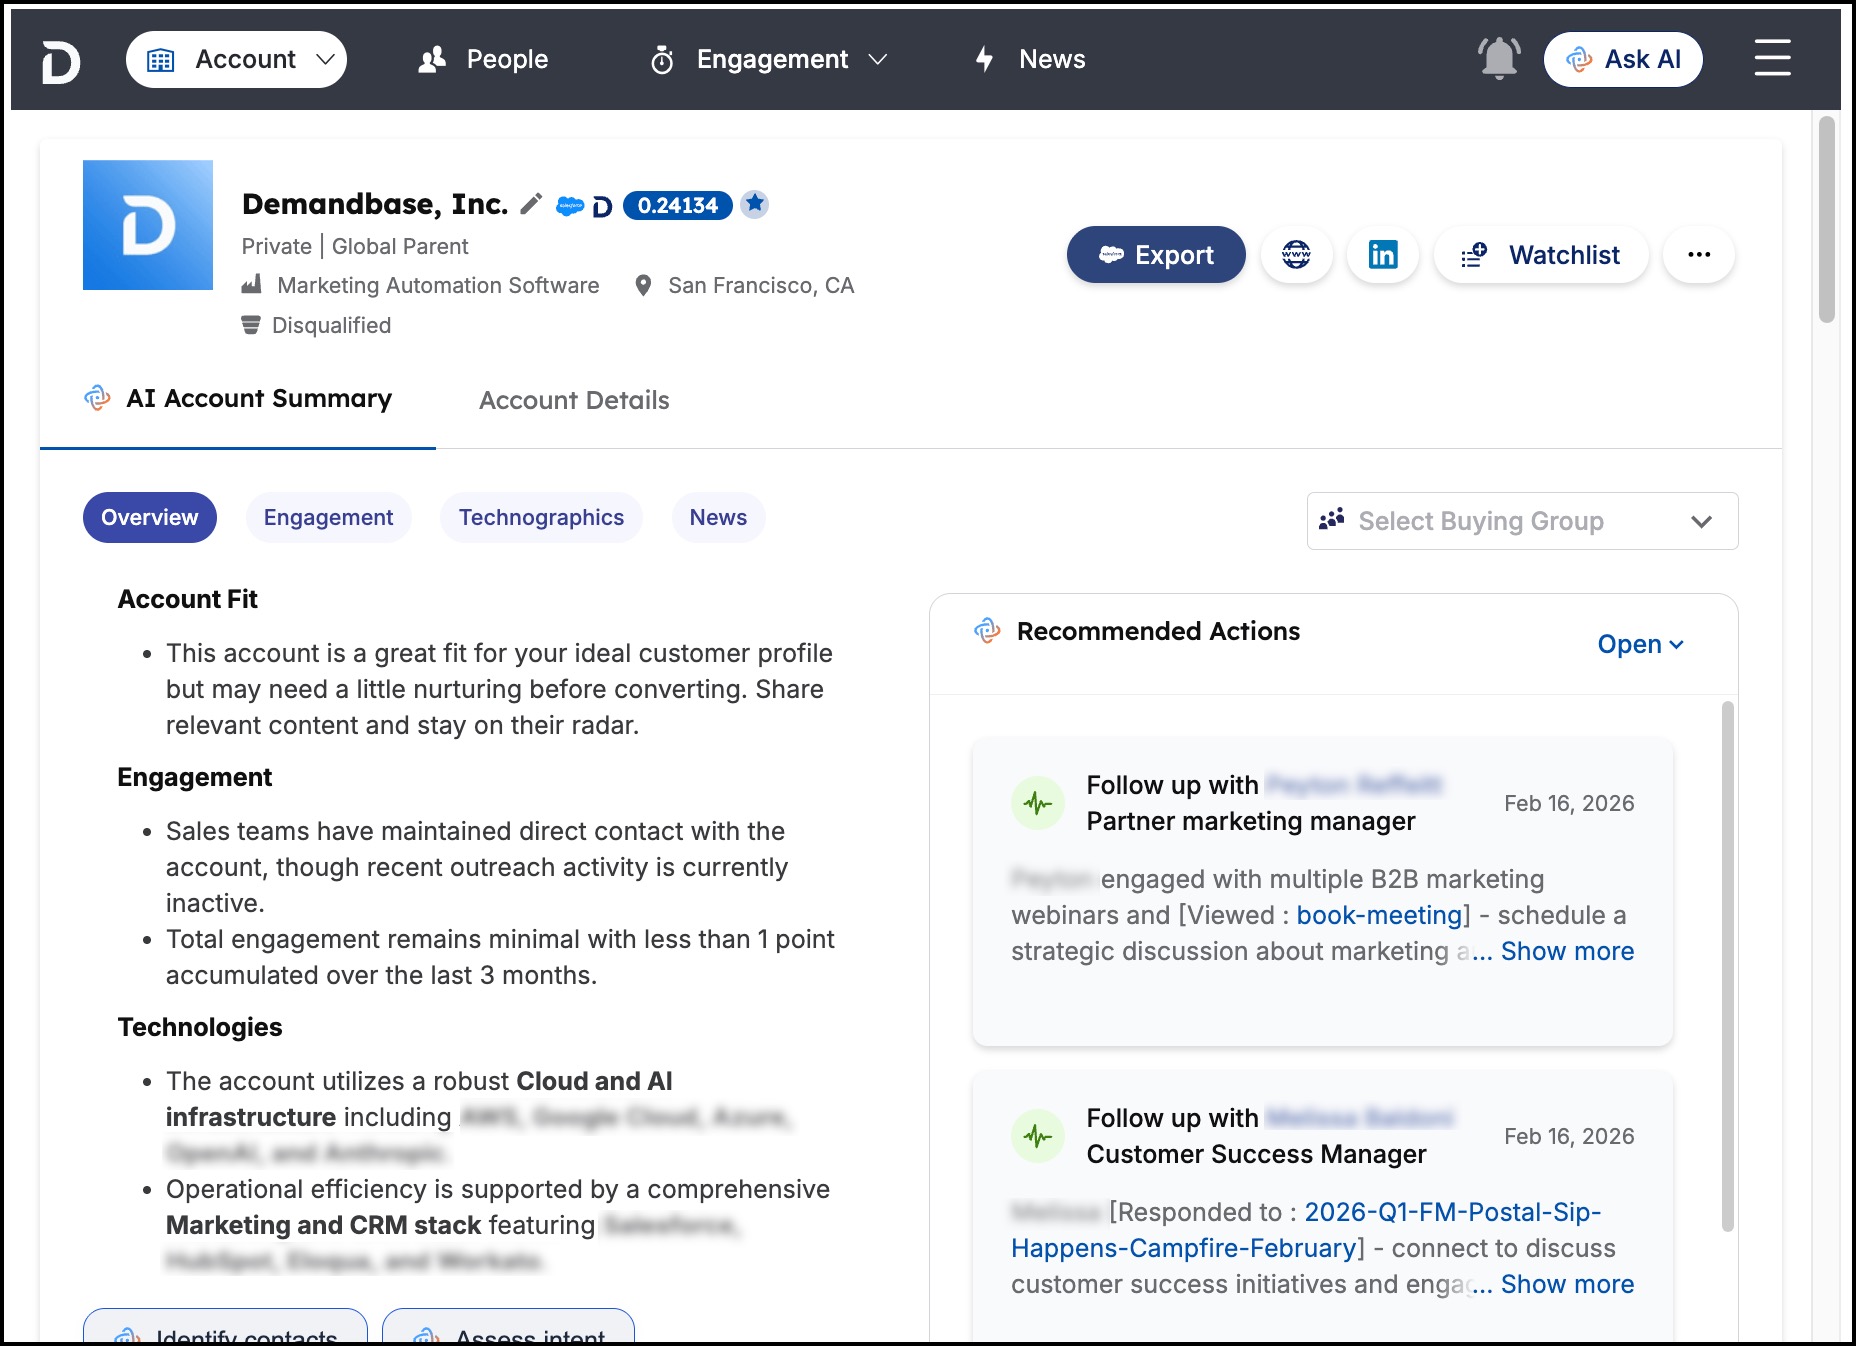Open the company website globe icon
Screen dimensions: 1856x1346
1296,255
